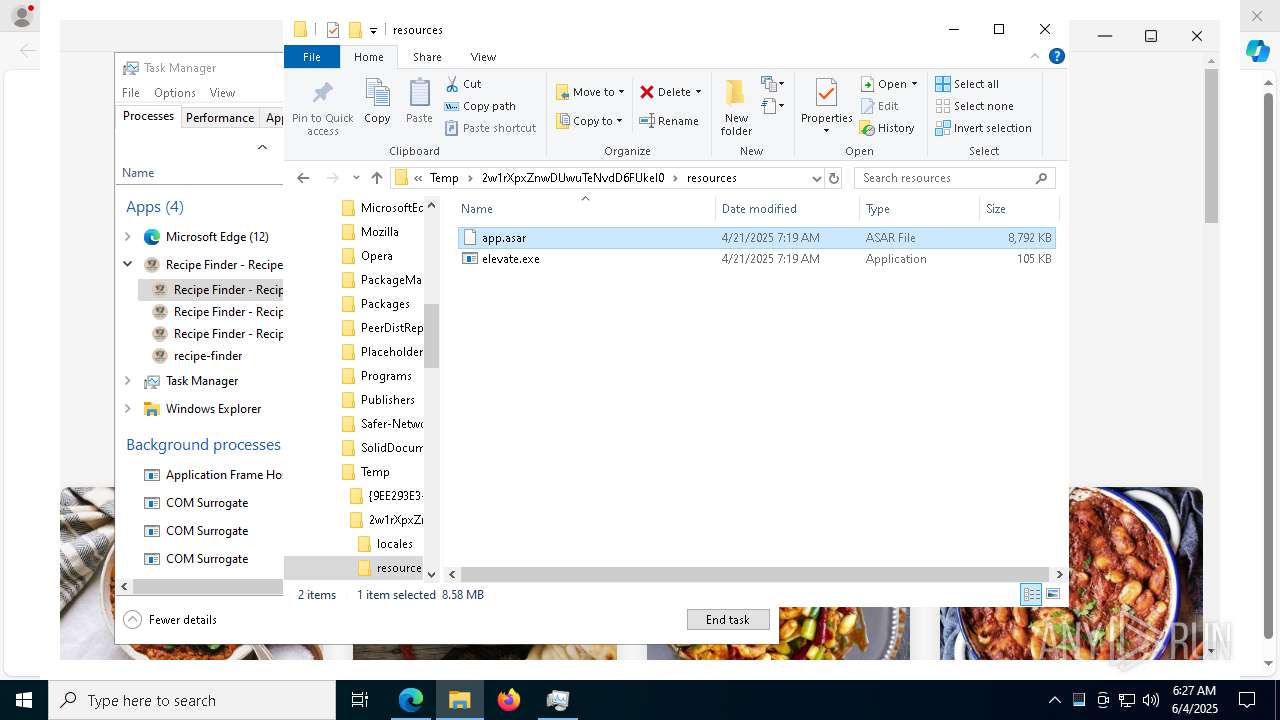Image resolution: width=1280 pixels, height=720 pixels.
Task: Select Paste shortcut in the ribbon
Action: (x=490, y=128)
